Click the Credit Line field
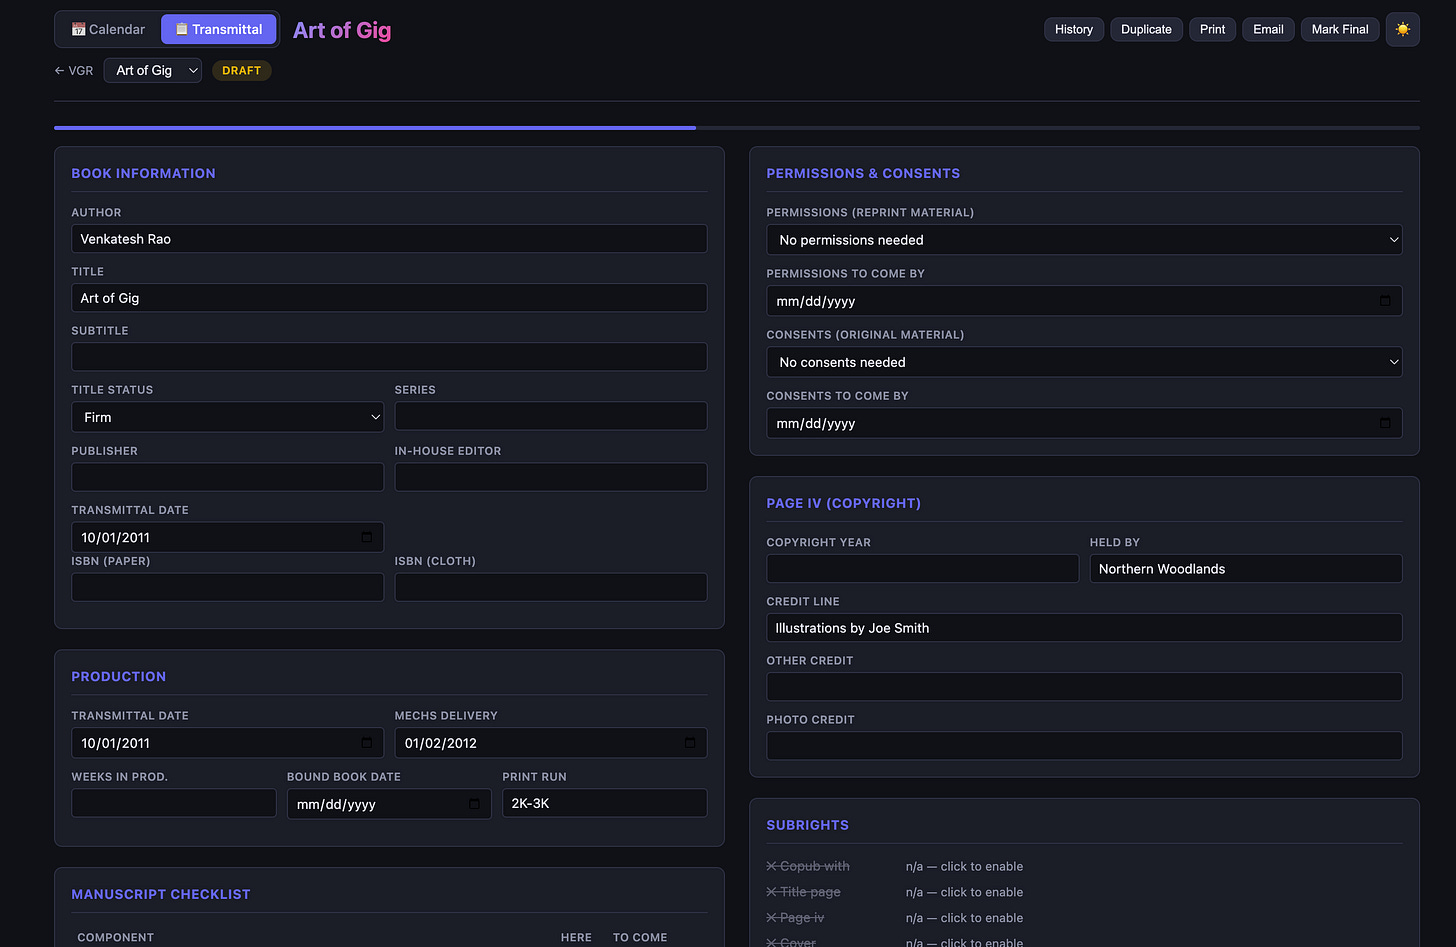This screenshot has width=1456, height=947. pos(1084,628)
